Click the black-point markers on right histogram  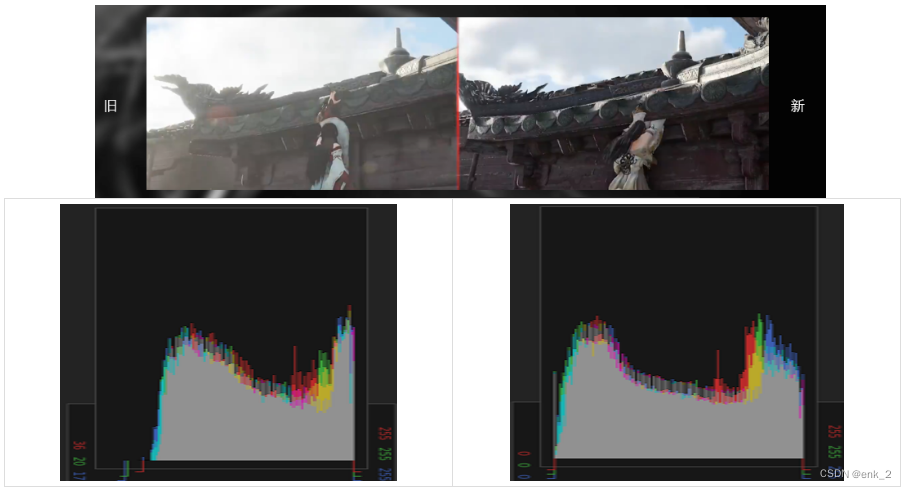tap(552, 469)
